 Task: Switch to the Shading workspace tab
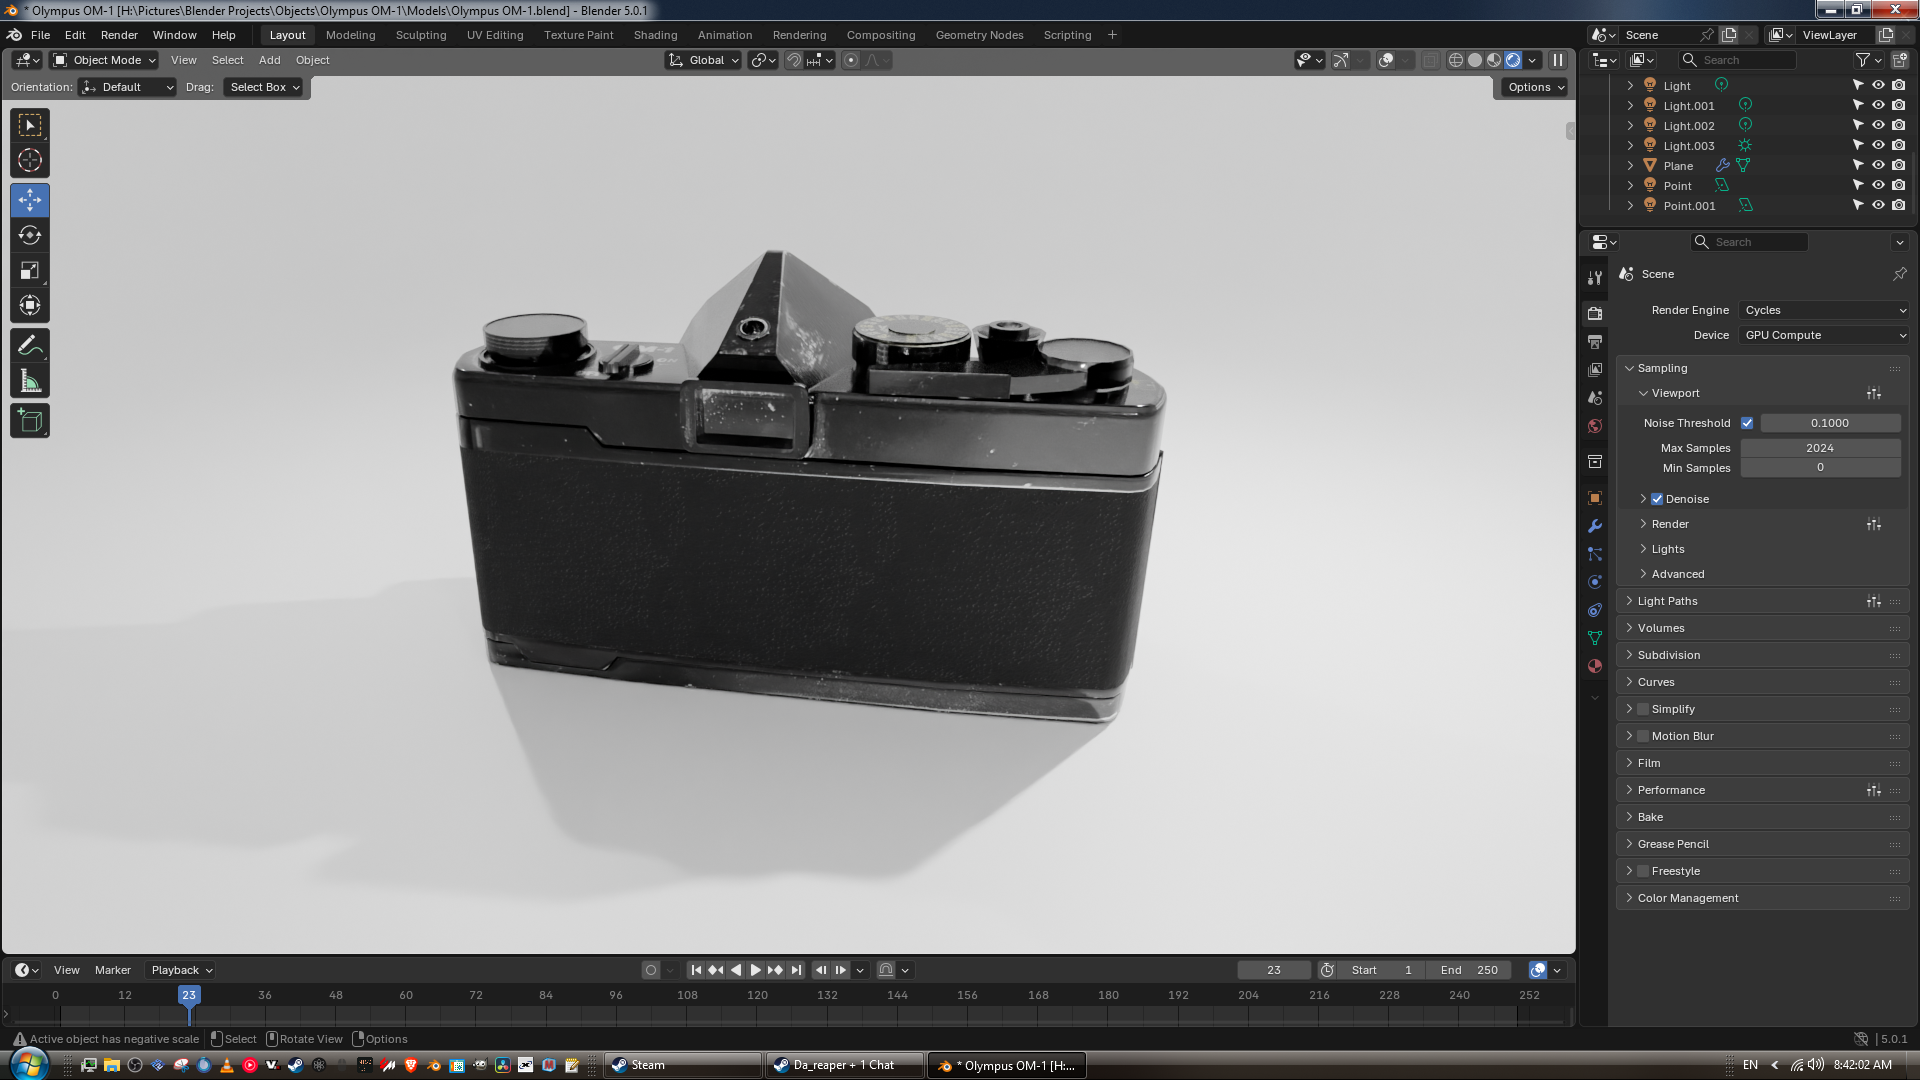[x=655, y=35]
